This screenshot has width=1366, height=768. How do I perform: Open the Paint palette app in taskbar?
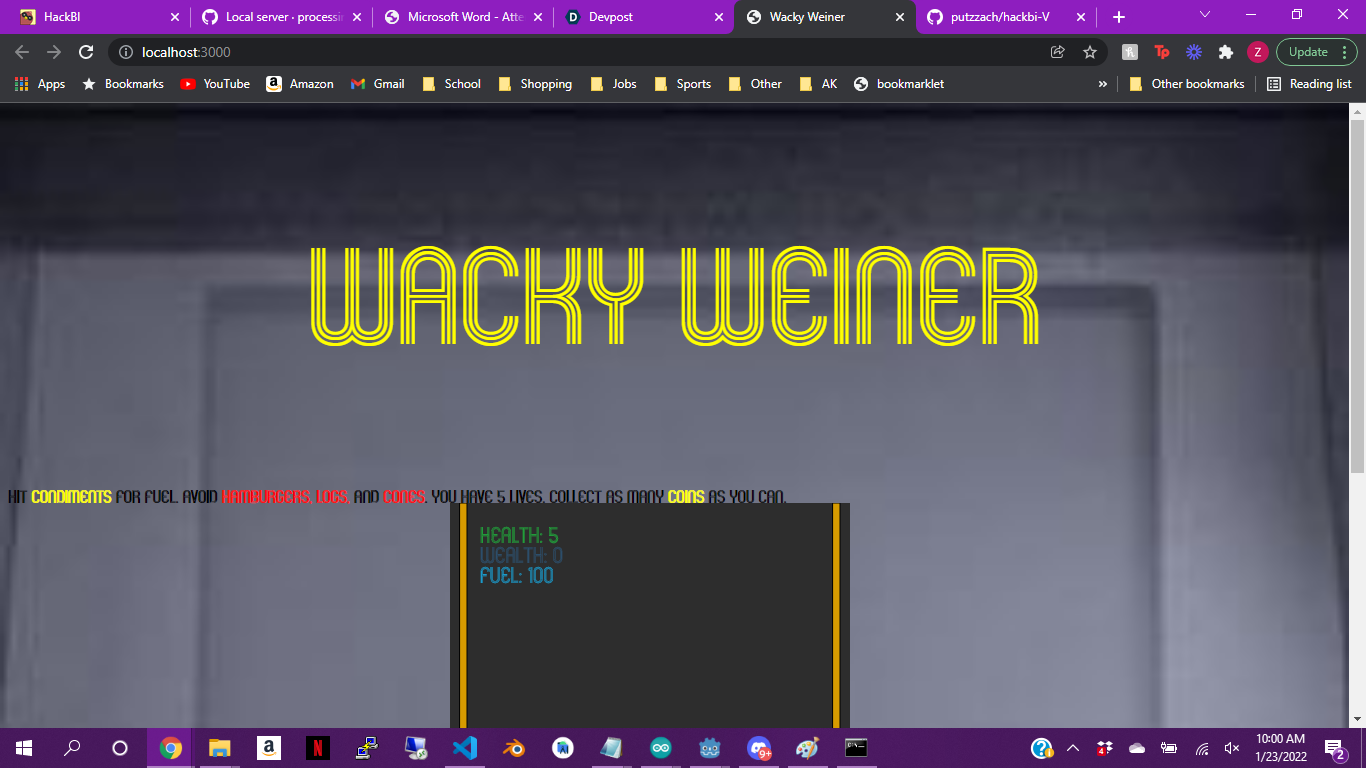pos(807,748)
